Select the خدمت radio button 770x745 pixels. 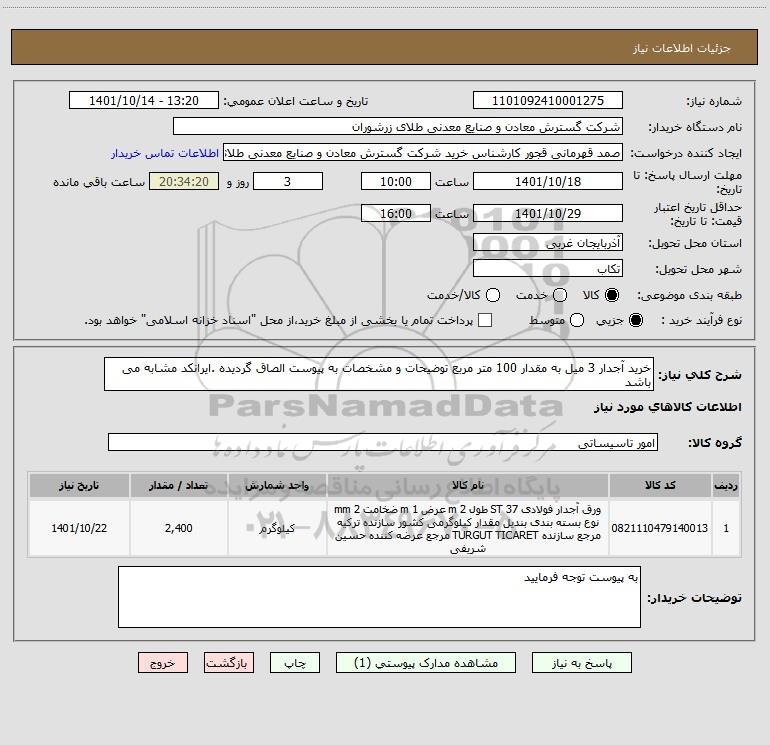(x=560, y=295)
